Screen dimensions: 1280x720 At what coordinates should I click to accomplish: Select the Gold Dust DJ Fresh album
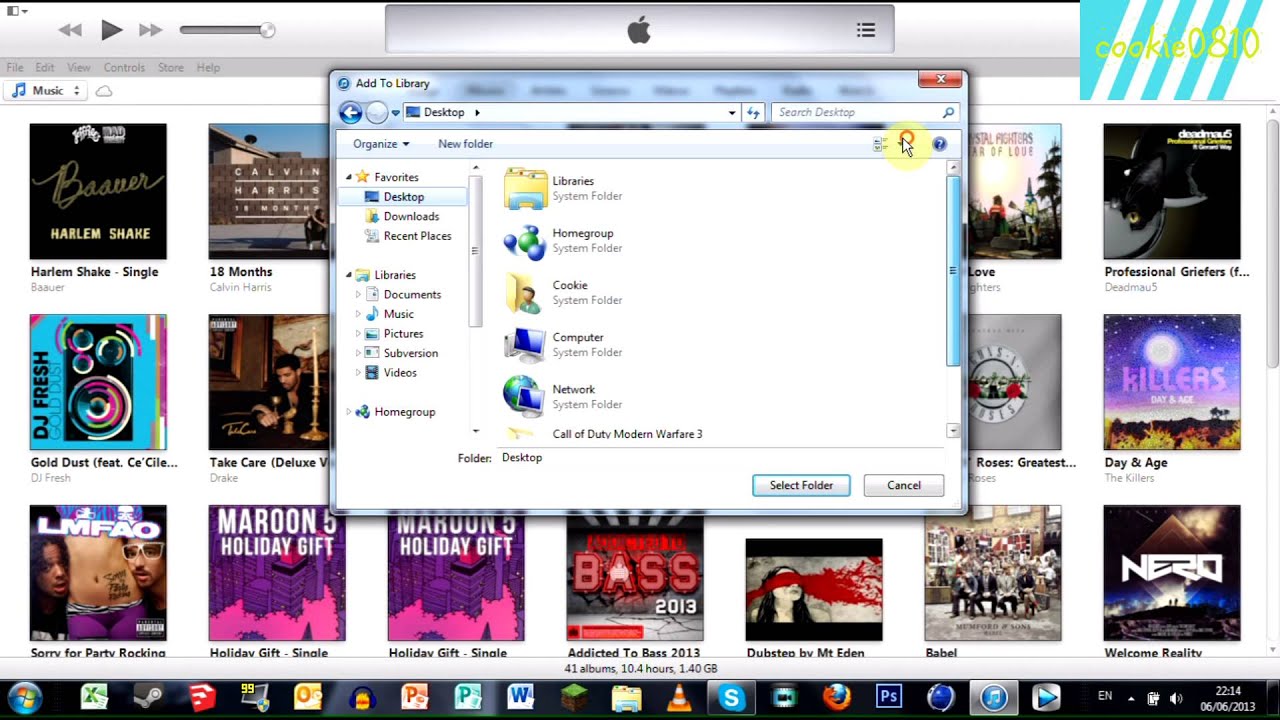click(98, 382)
